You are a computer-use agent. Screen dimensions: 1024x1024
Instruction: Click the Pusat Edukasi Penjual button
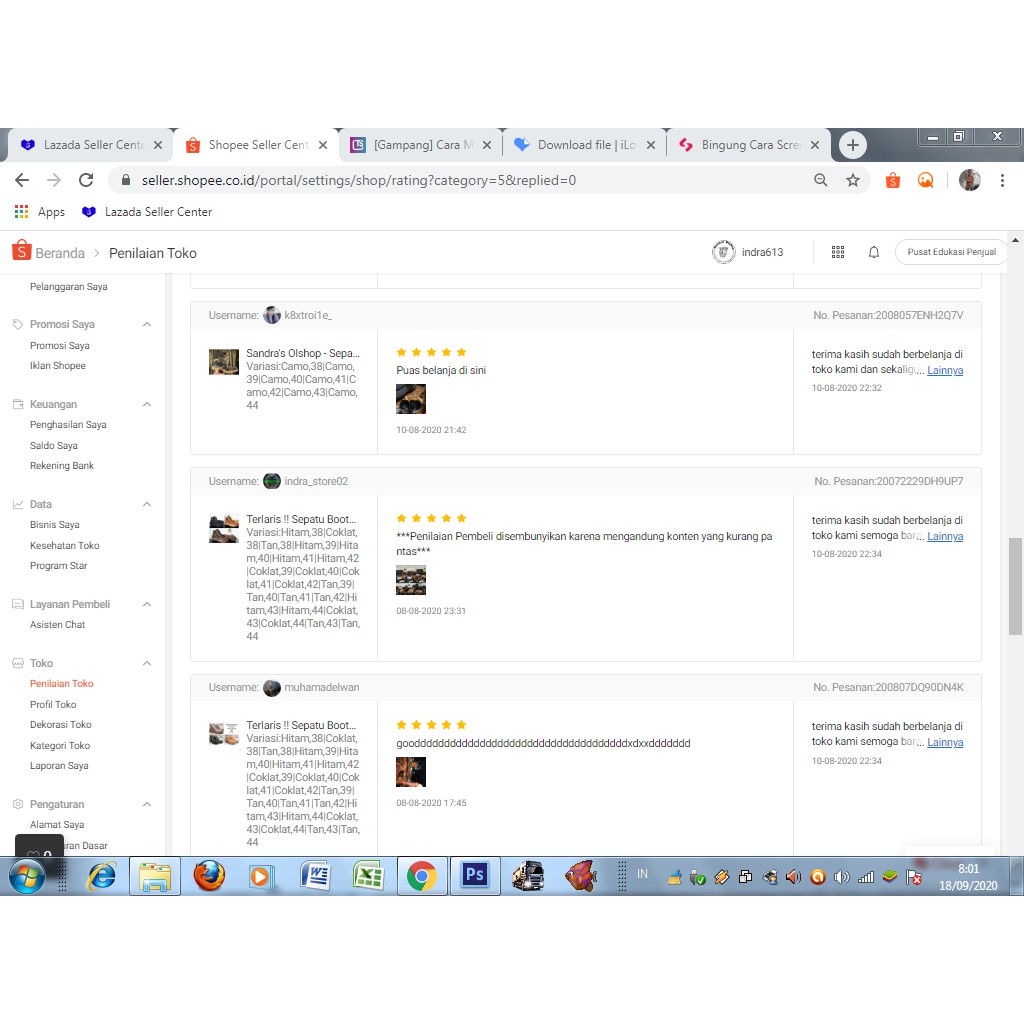pos(951,252)
